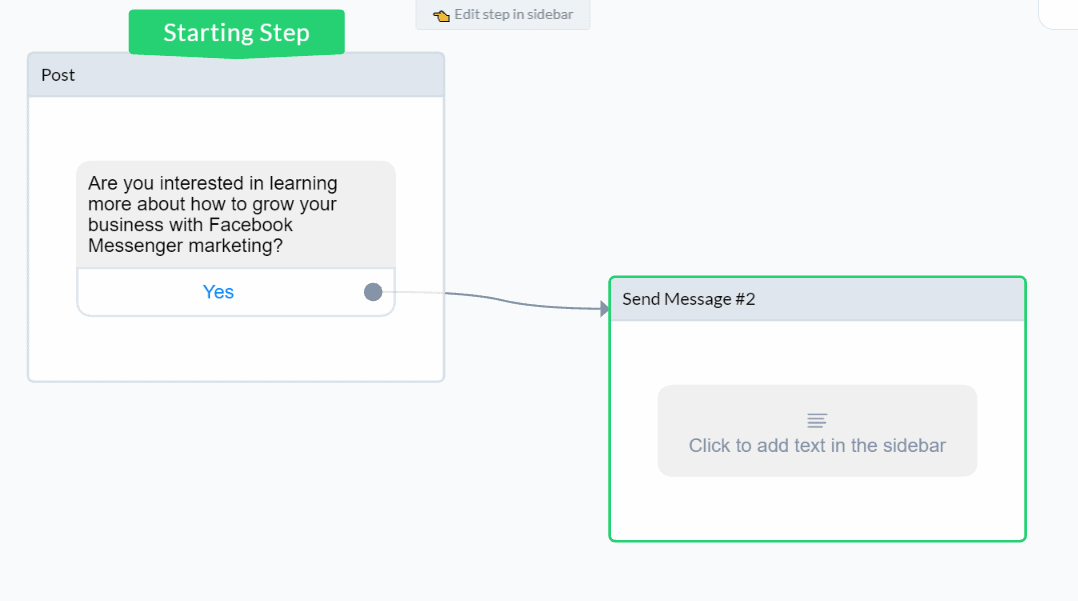Open the Facebook Messenger marketing question bubble

pyautogui.click(x=236, y=214)
